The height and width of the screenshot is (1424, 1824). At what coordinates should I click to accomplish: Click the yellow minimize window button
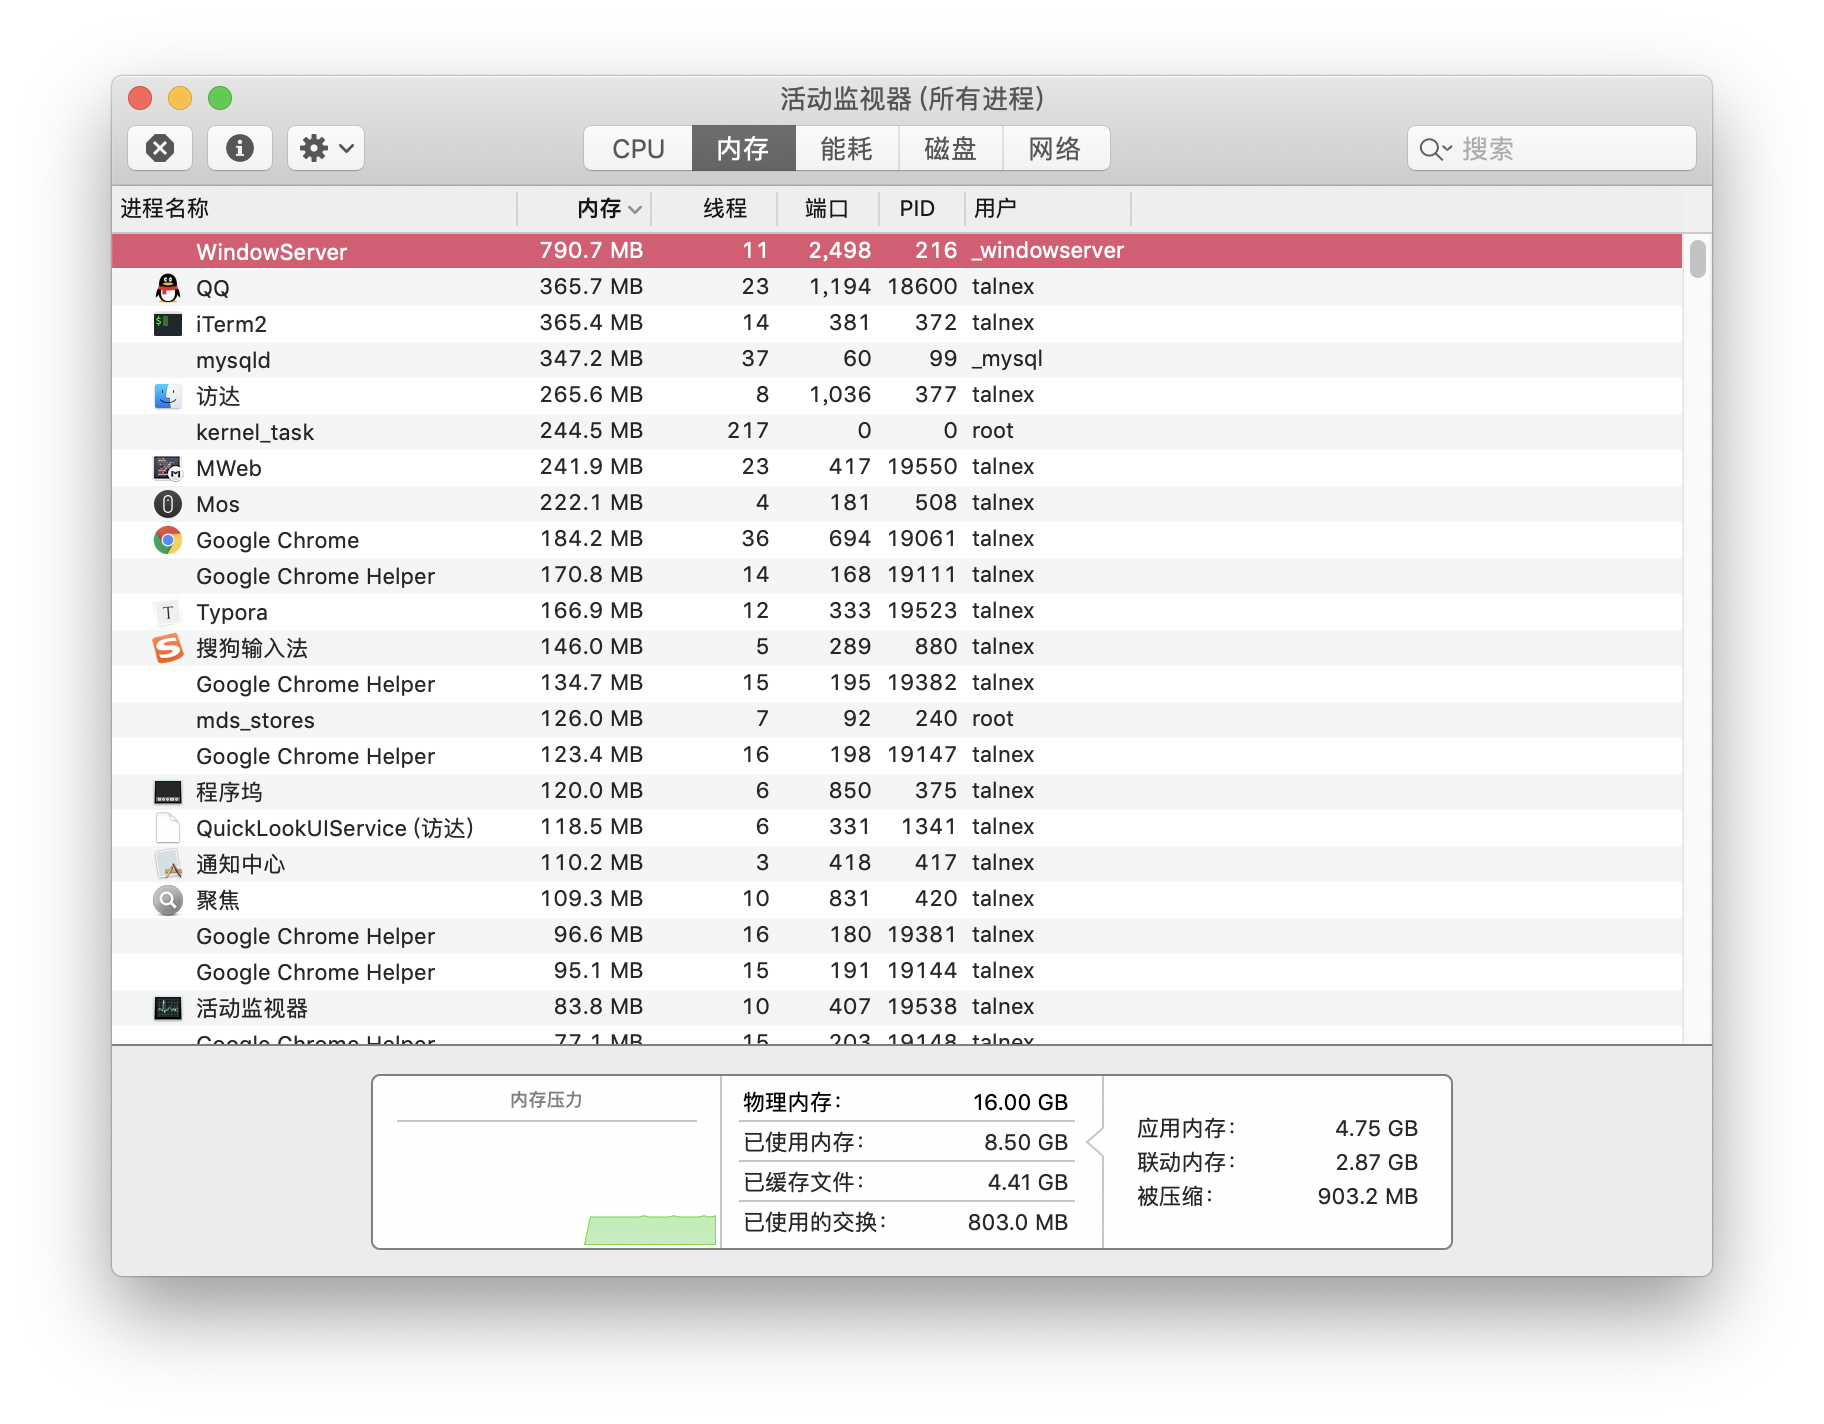pos(180,98)
